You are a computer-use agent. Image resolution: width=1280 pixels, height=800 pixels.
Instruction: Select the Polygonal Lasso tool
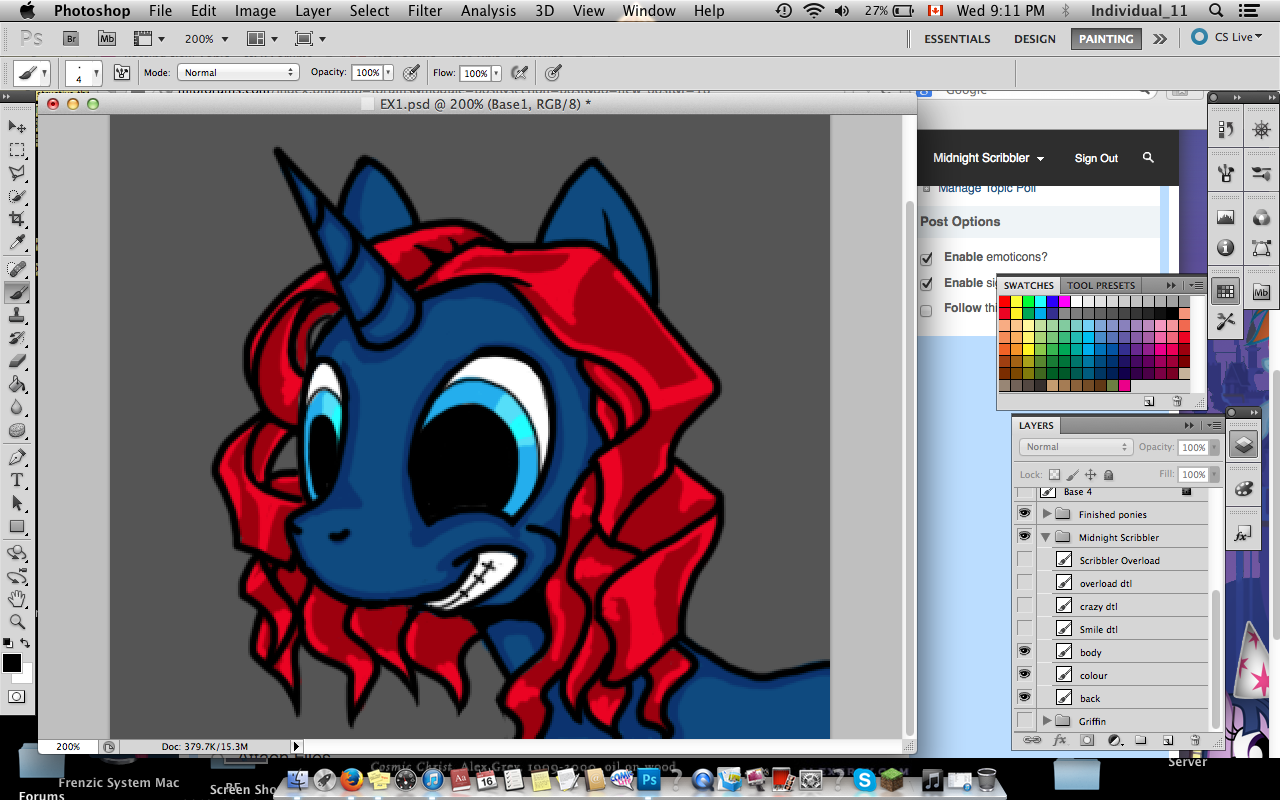pyautogui.click(x=17, y=173)
